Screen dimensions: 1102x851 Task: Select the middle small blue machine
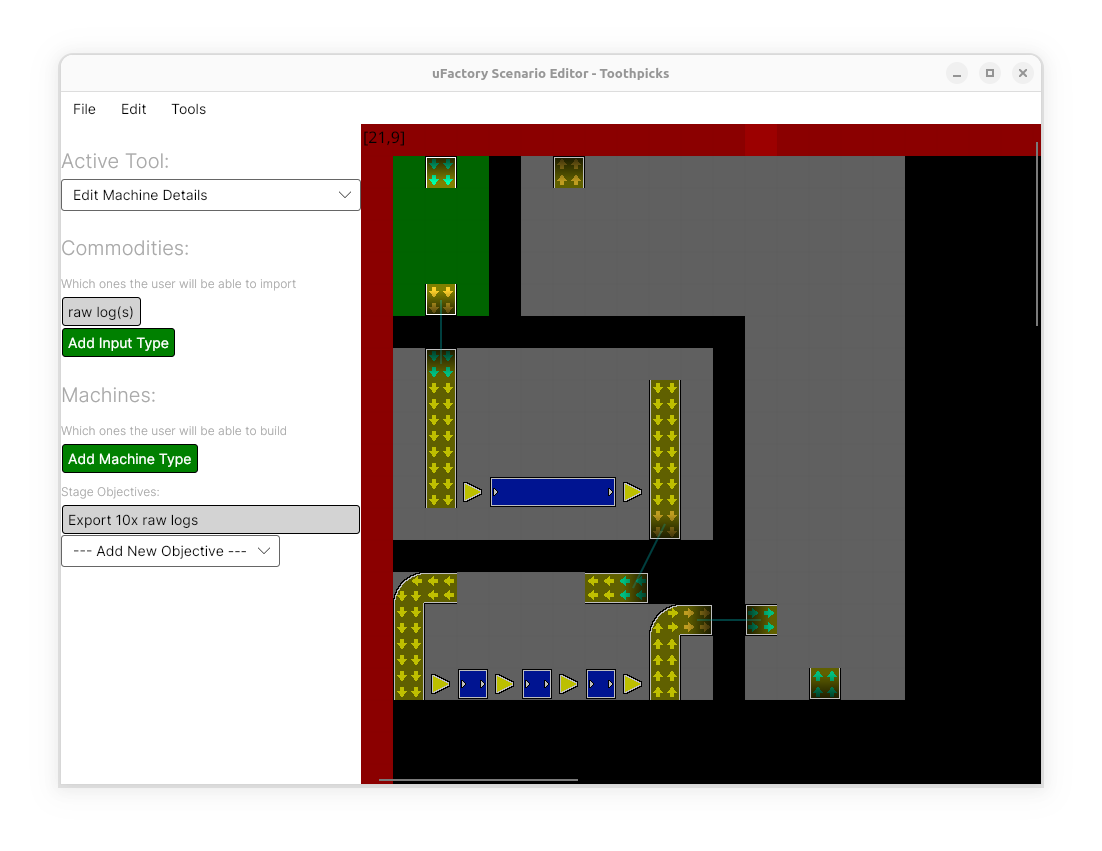click(537, 684)
